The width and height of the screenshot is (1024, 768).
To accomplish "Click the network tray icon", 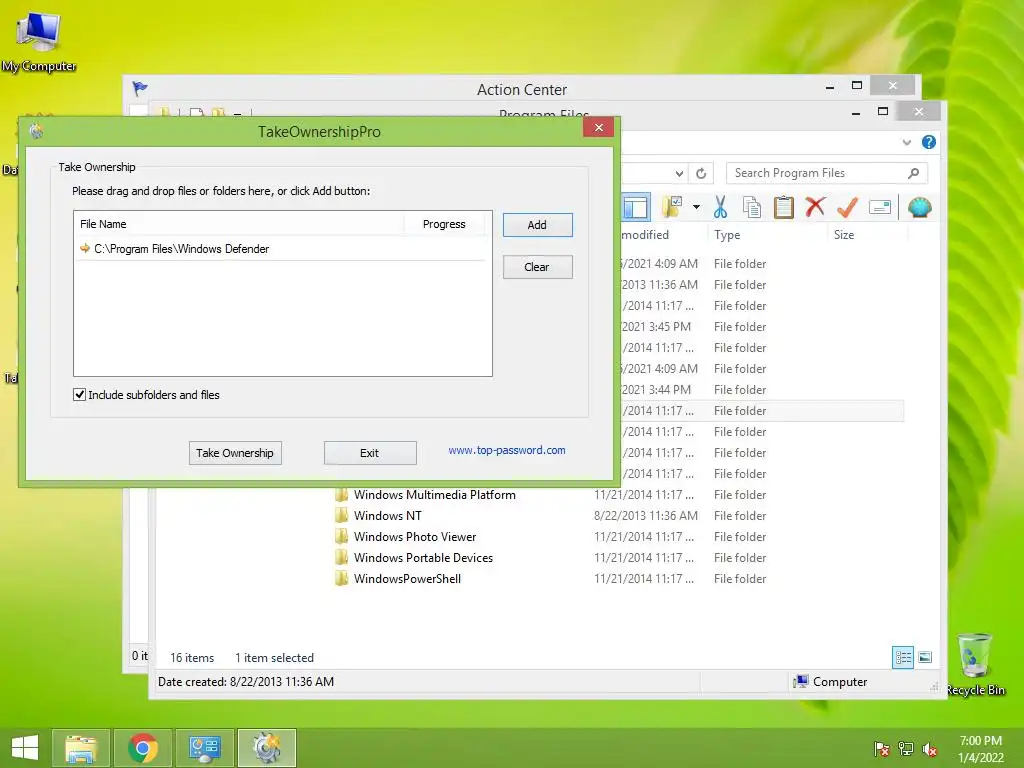I will pyautogui.click(x=906, y=749).
